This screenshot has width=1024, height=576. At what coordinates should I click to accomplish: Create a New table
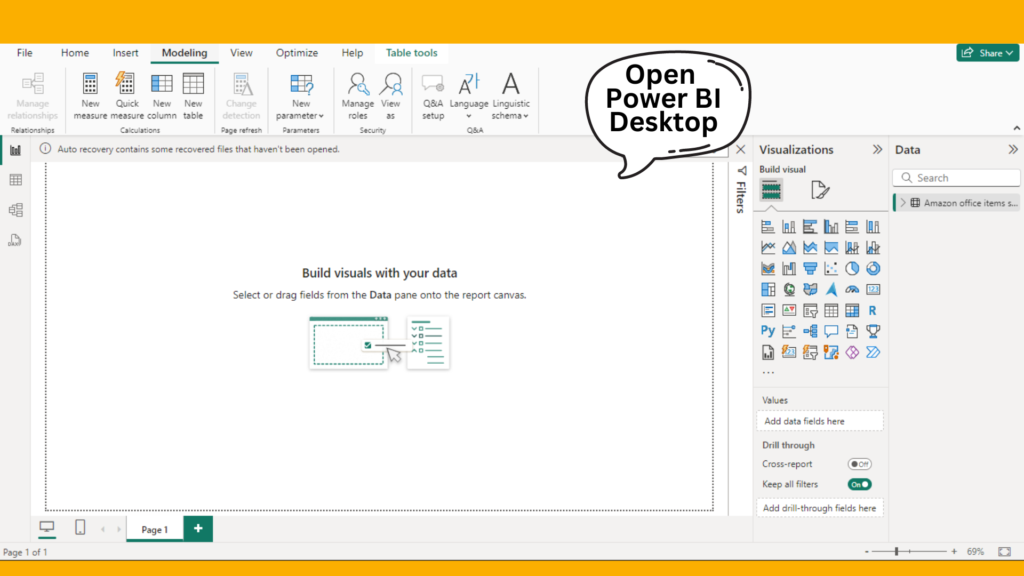pyautogui.click(x=193, y=96)
